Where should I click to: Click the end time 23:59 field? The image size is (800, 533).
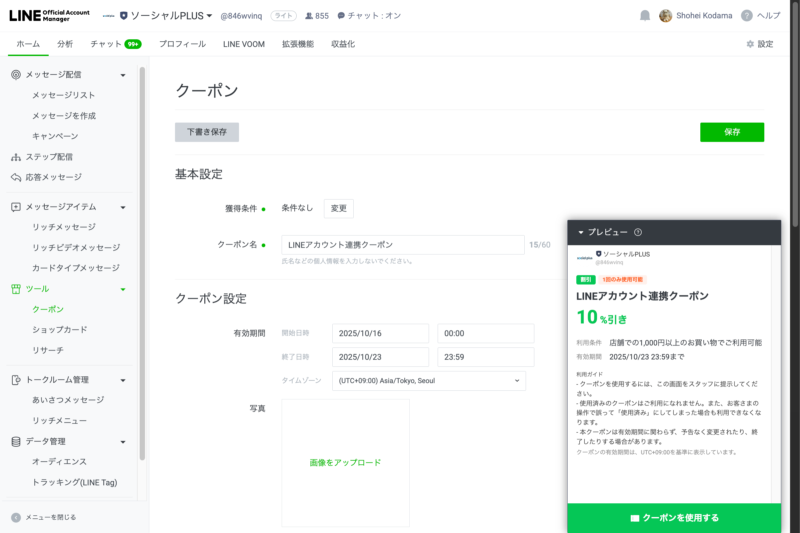pyautogui.click(x=486, y=357)
